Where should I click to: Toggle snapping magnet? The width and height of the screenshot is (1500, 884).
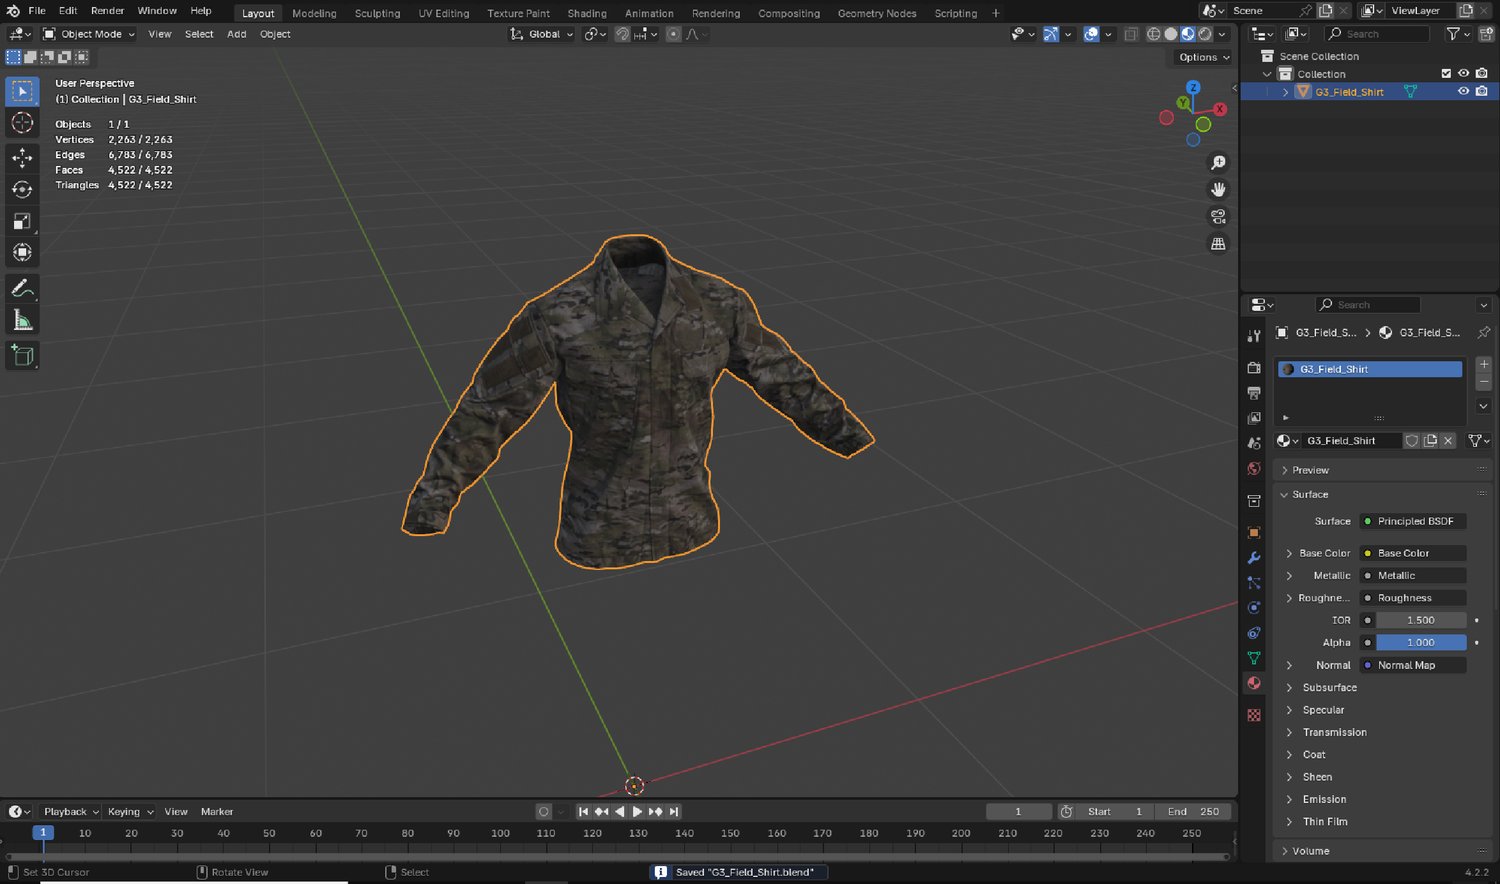pyautogui.click(x=623, y=34)
